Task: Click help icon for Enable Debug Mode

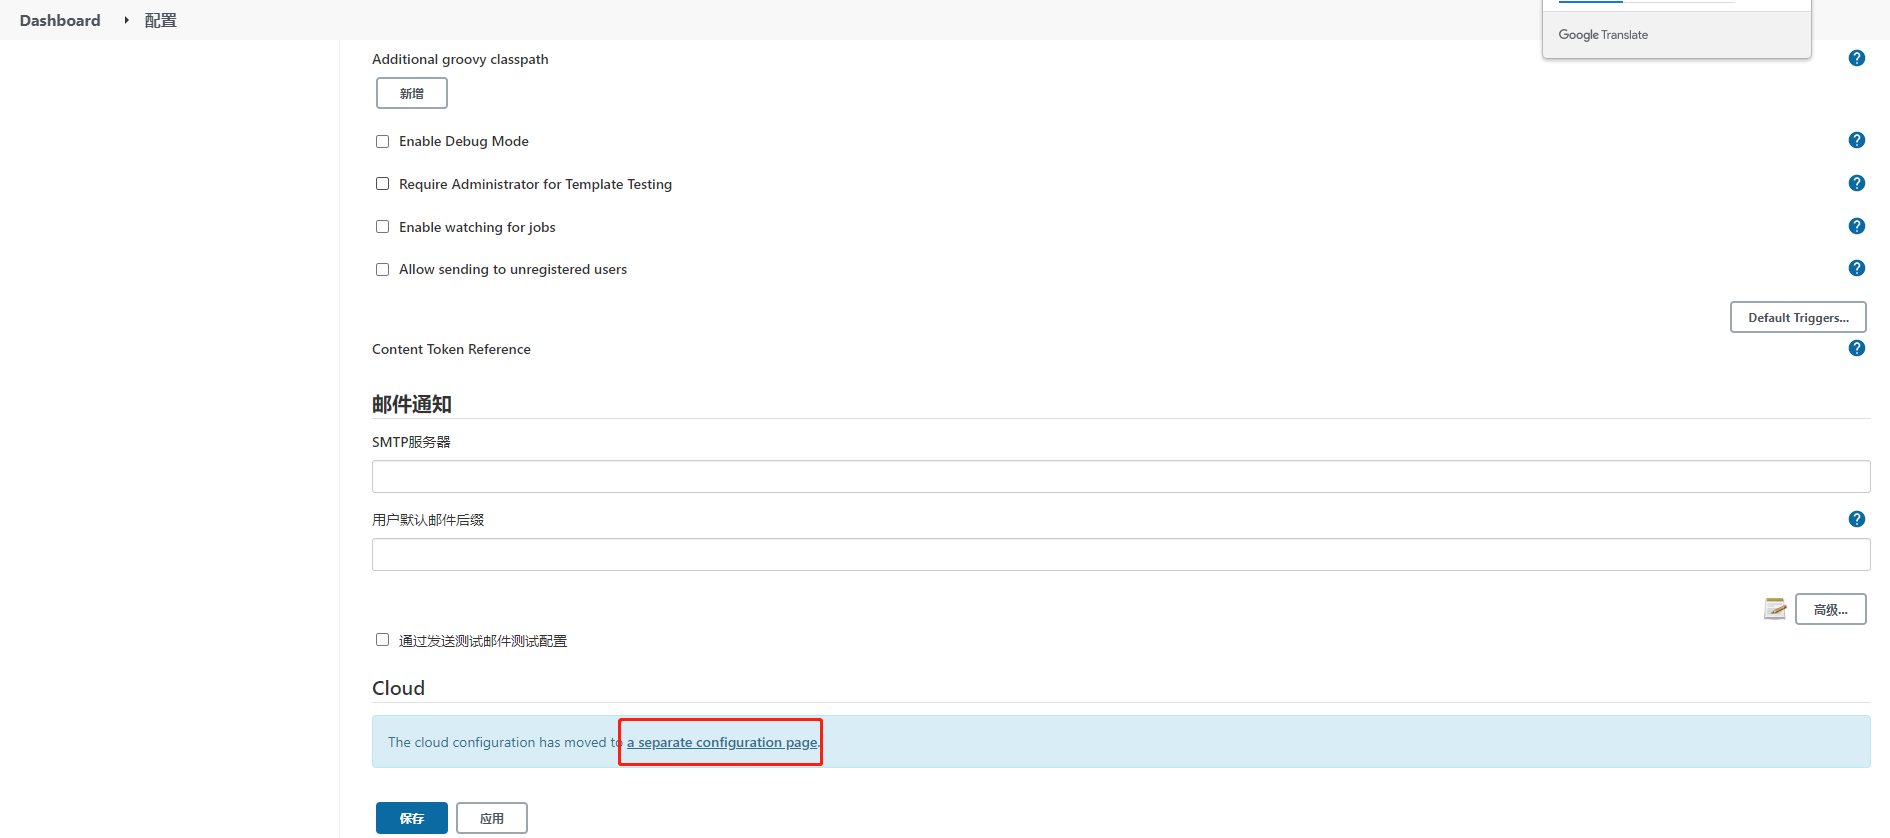Action: [x=1856, y=140]
